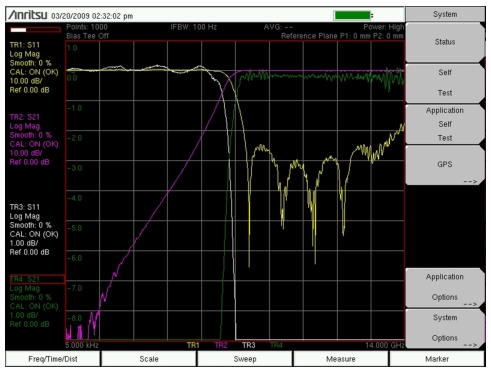Select the Sweep bottom key
This screenshot has height=371, width=491.
[245, 359]
